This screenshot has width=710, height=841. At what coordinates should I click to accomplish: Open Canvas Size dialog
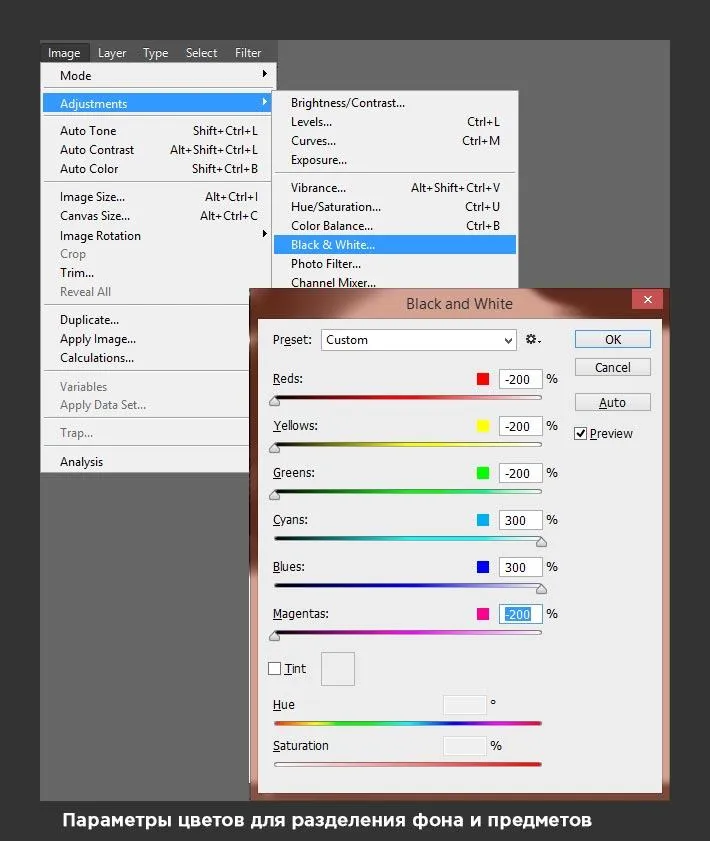(158, 216)
